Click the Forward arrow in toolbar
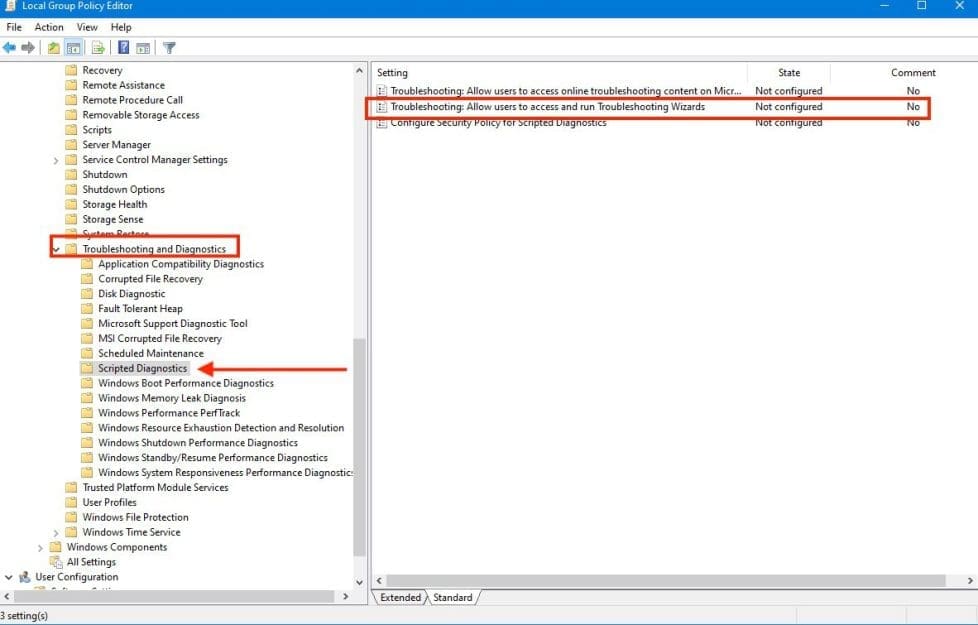This screenshot has width=978, height=625. [28, 47]
